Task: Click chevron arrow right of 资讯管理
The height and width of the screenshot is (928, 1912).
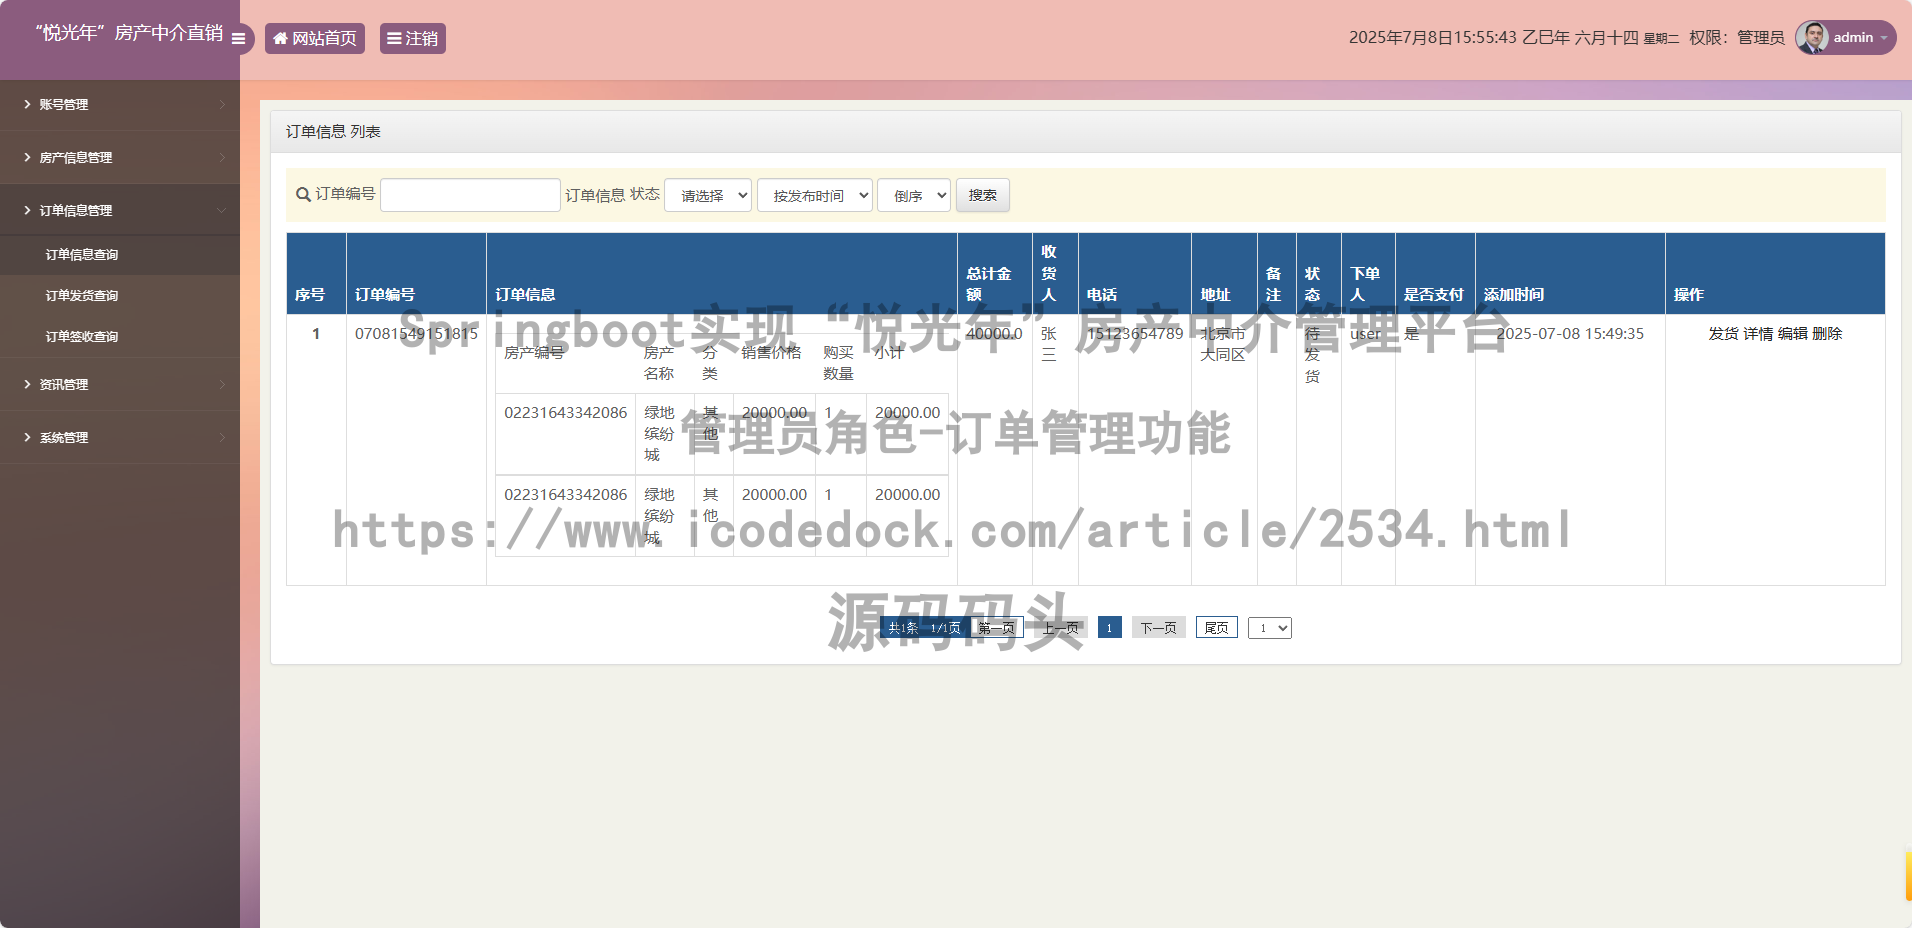Action: tap(222, 384)
